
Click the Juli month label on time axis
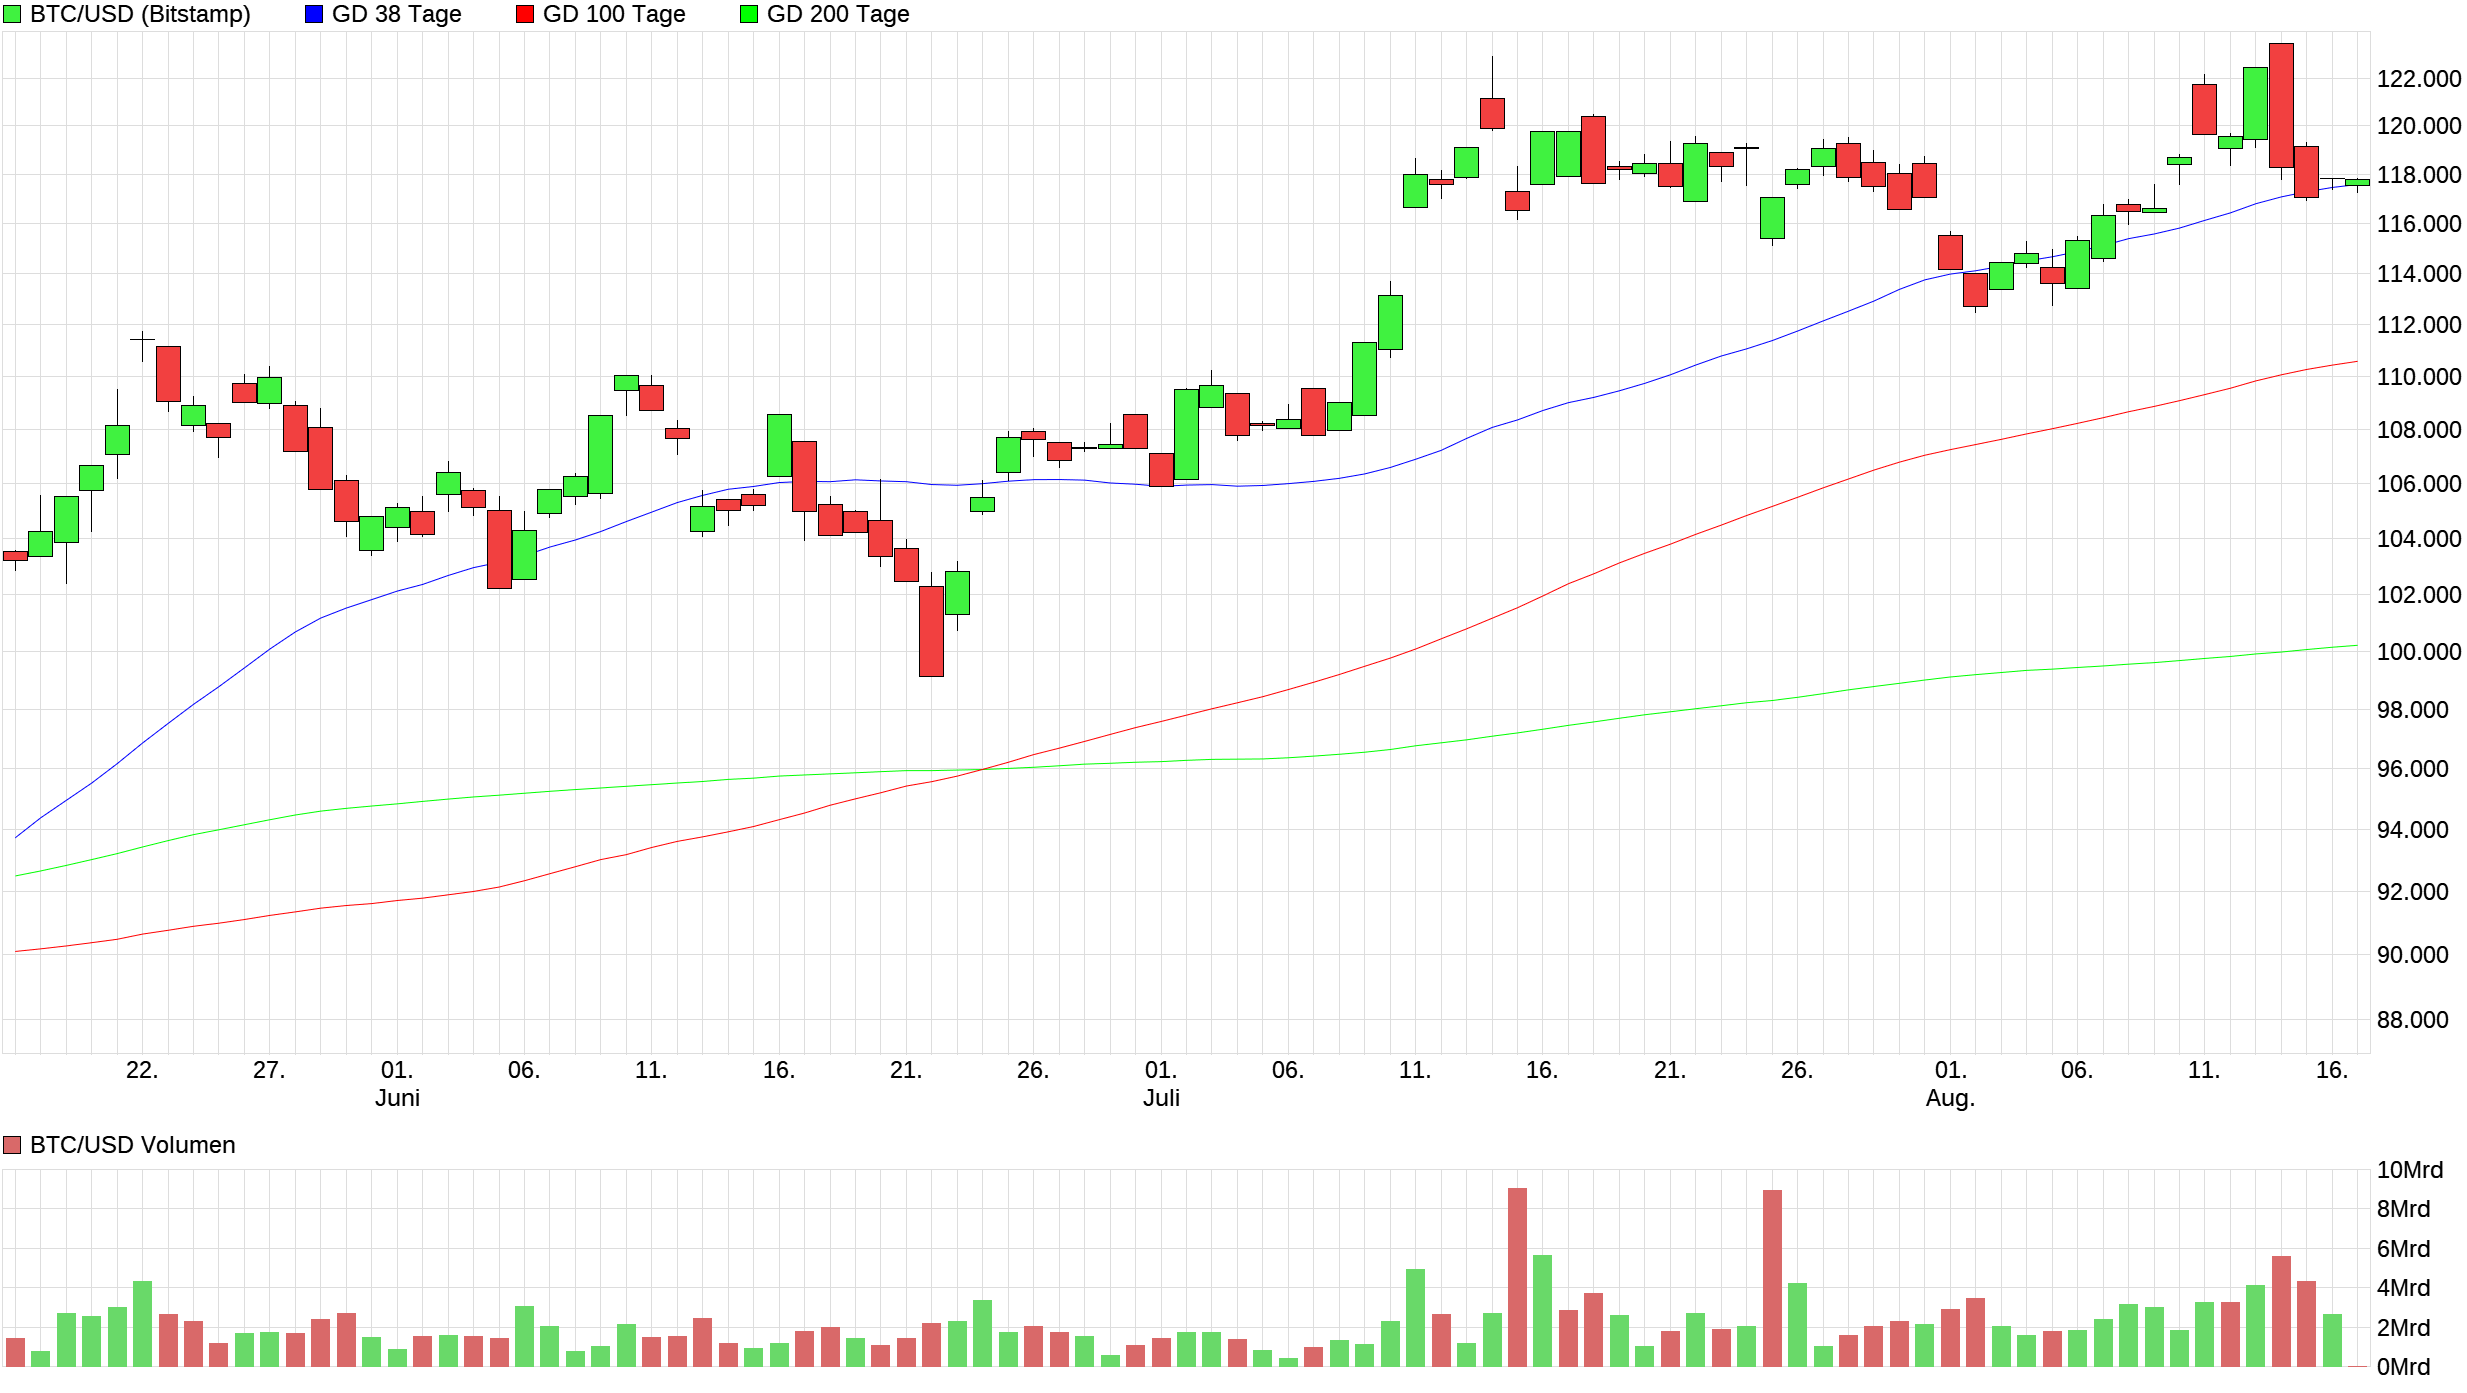[x=1161, y=1098]
